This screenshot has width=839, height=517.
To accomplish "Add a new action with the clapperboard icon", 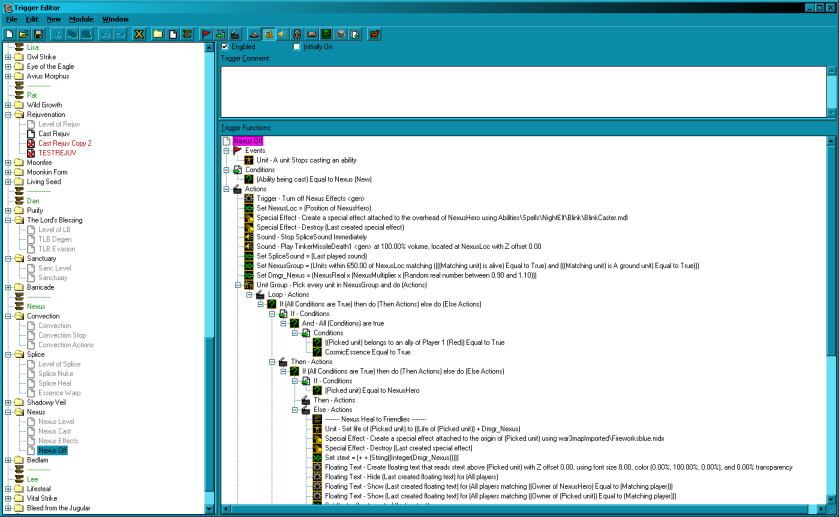I will pyautogui.click(x=235, y=34).
